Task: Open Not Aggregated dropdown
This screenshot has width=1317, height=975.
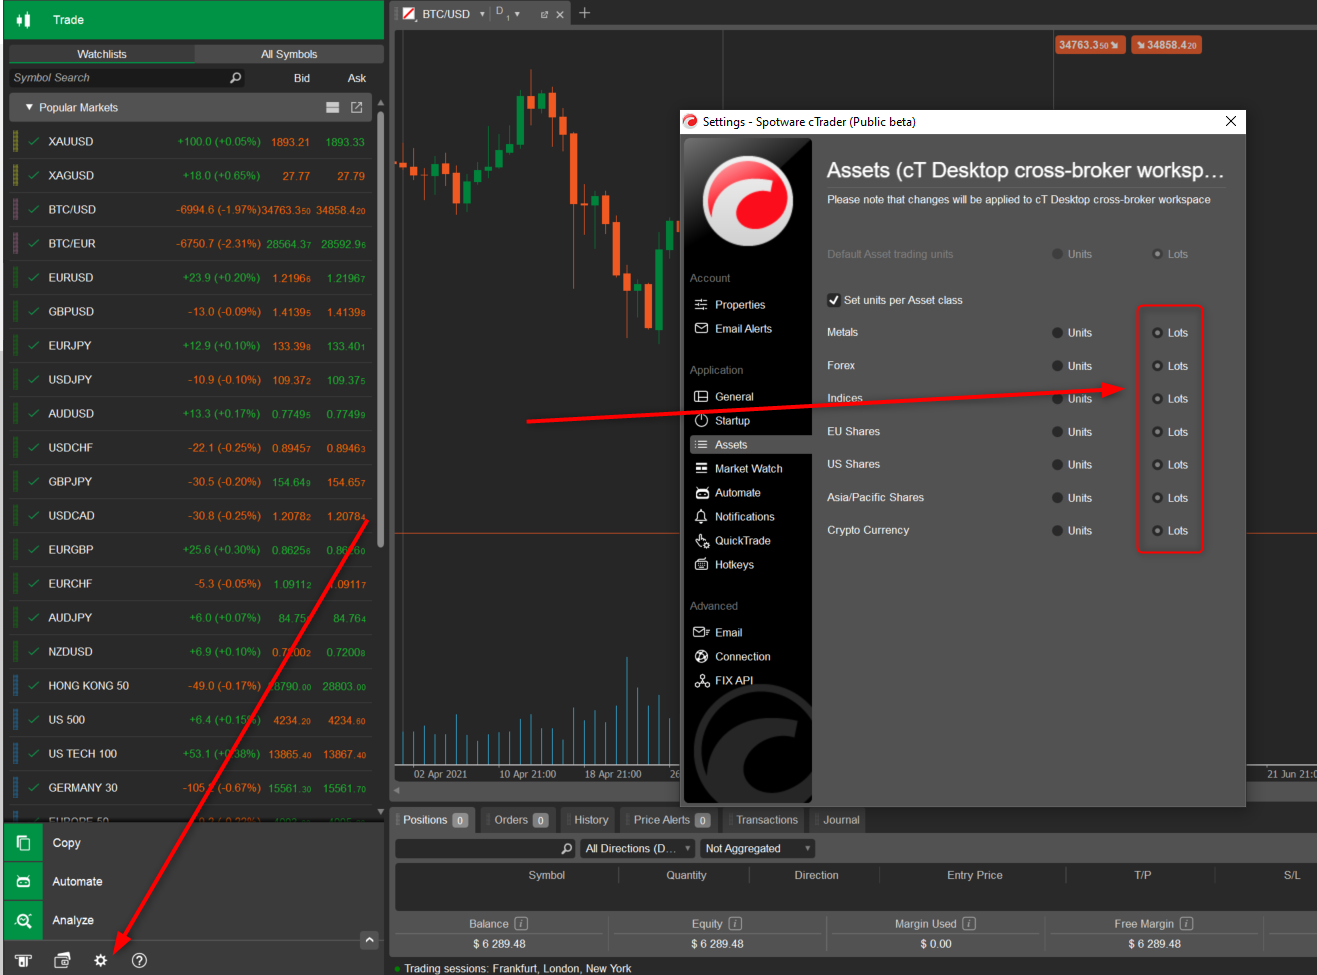Action: click(x=757, y=848)
